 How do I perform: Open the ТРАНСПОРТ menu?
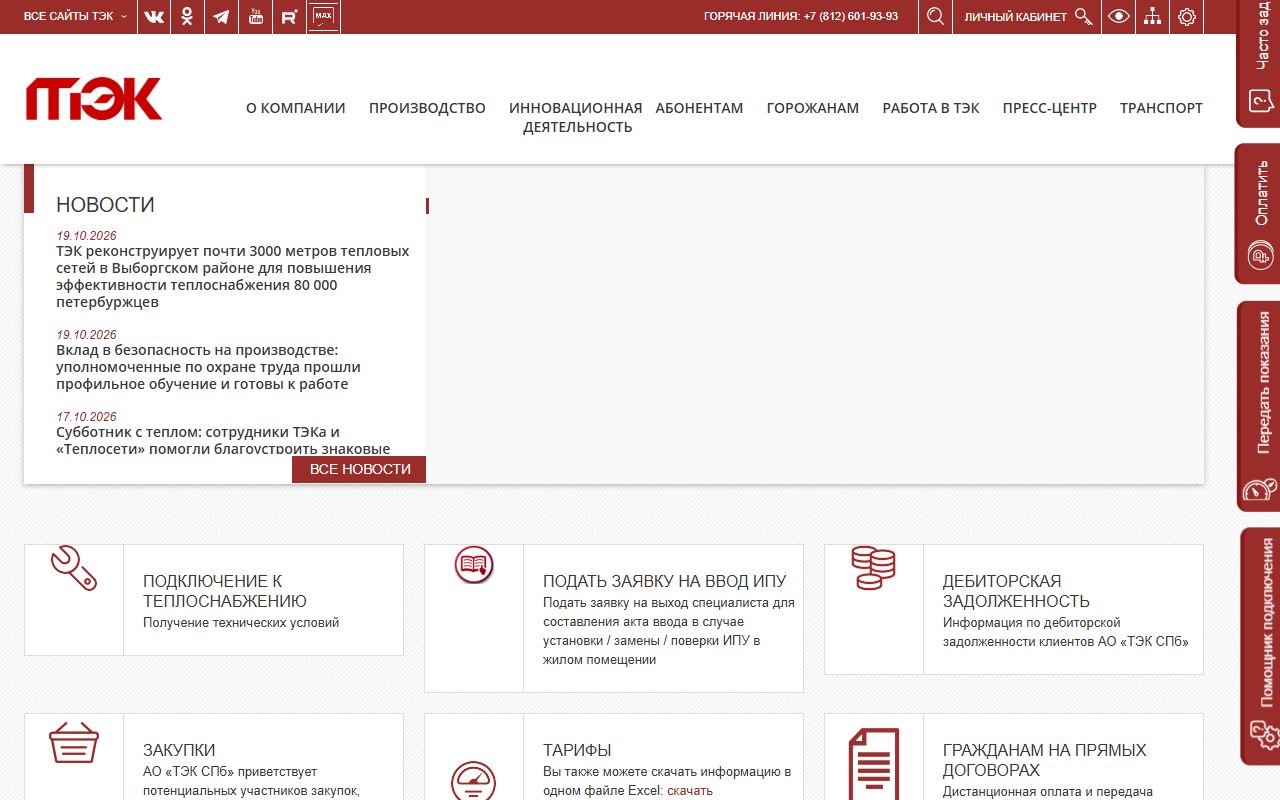(x=1161, y=108)
